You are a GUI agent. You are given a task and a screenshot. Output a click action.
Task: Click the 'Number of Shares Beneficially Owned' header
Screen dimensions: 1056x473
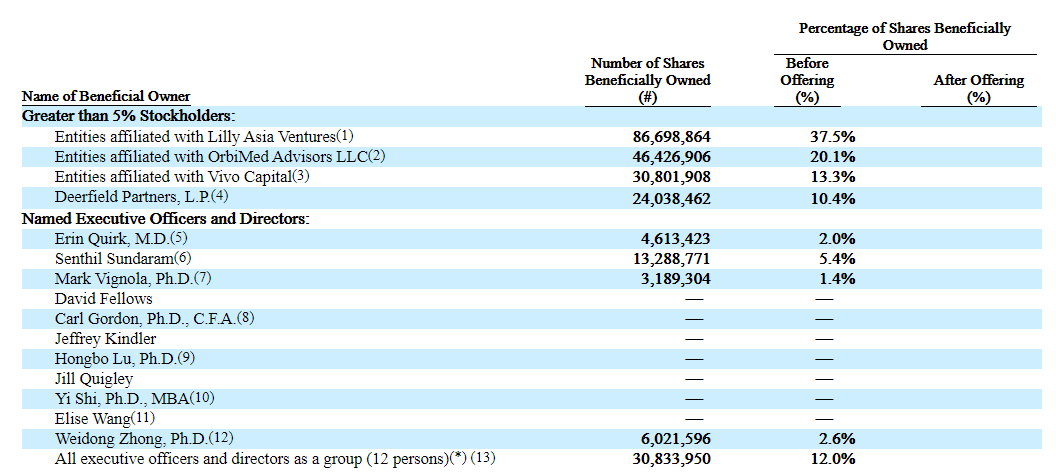pyautogui.click(x=647, y=80)
